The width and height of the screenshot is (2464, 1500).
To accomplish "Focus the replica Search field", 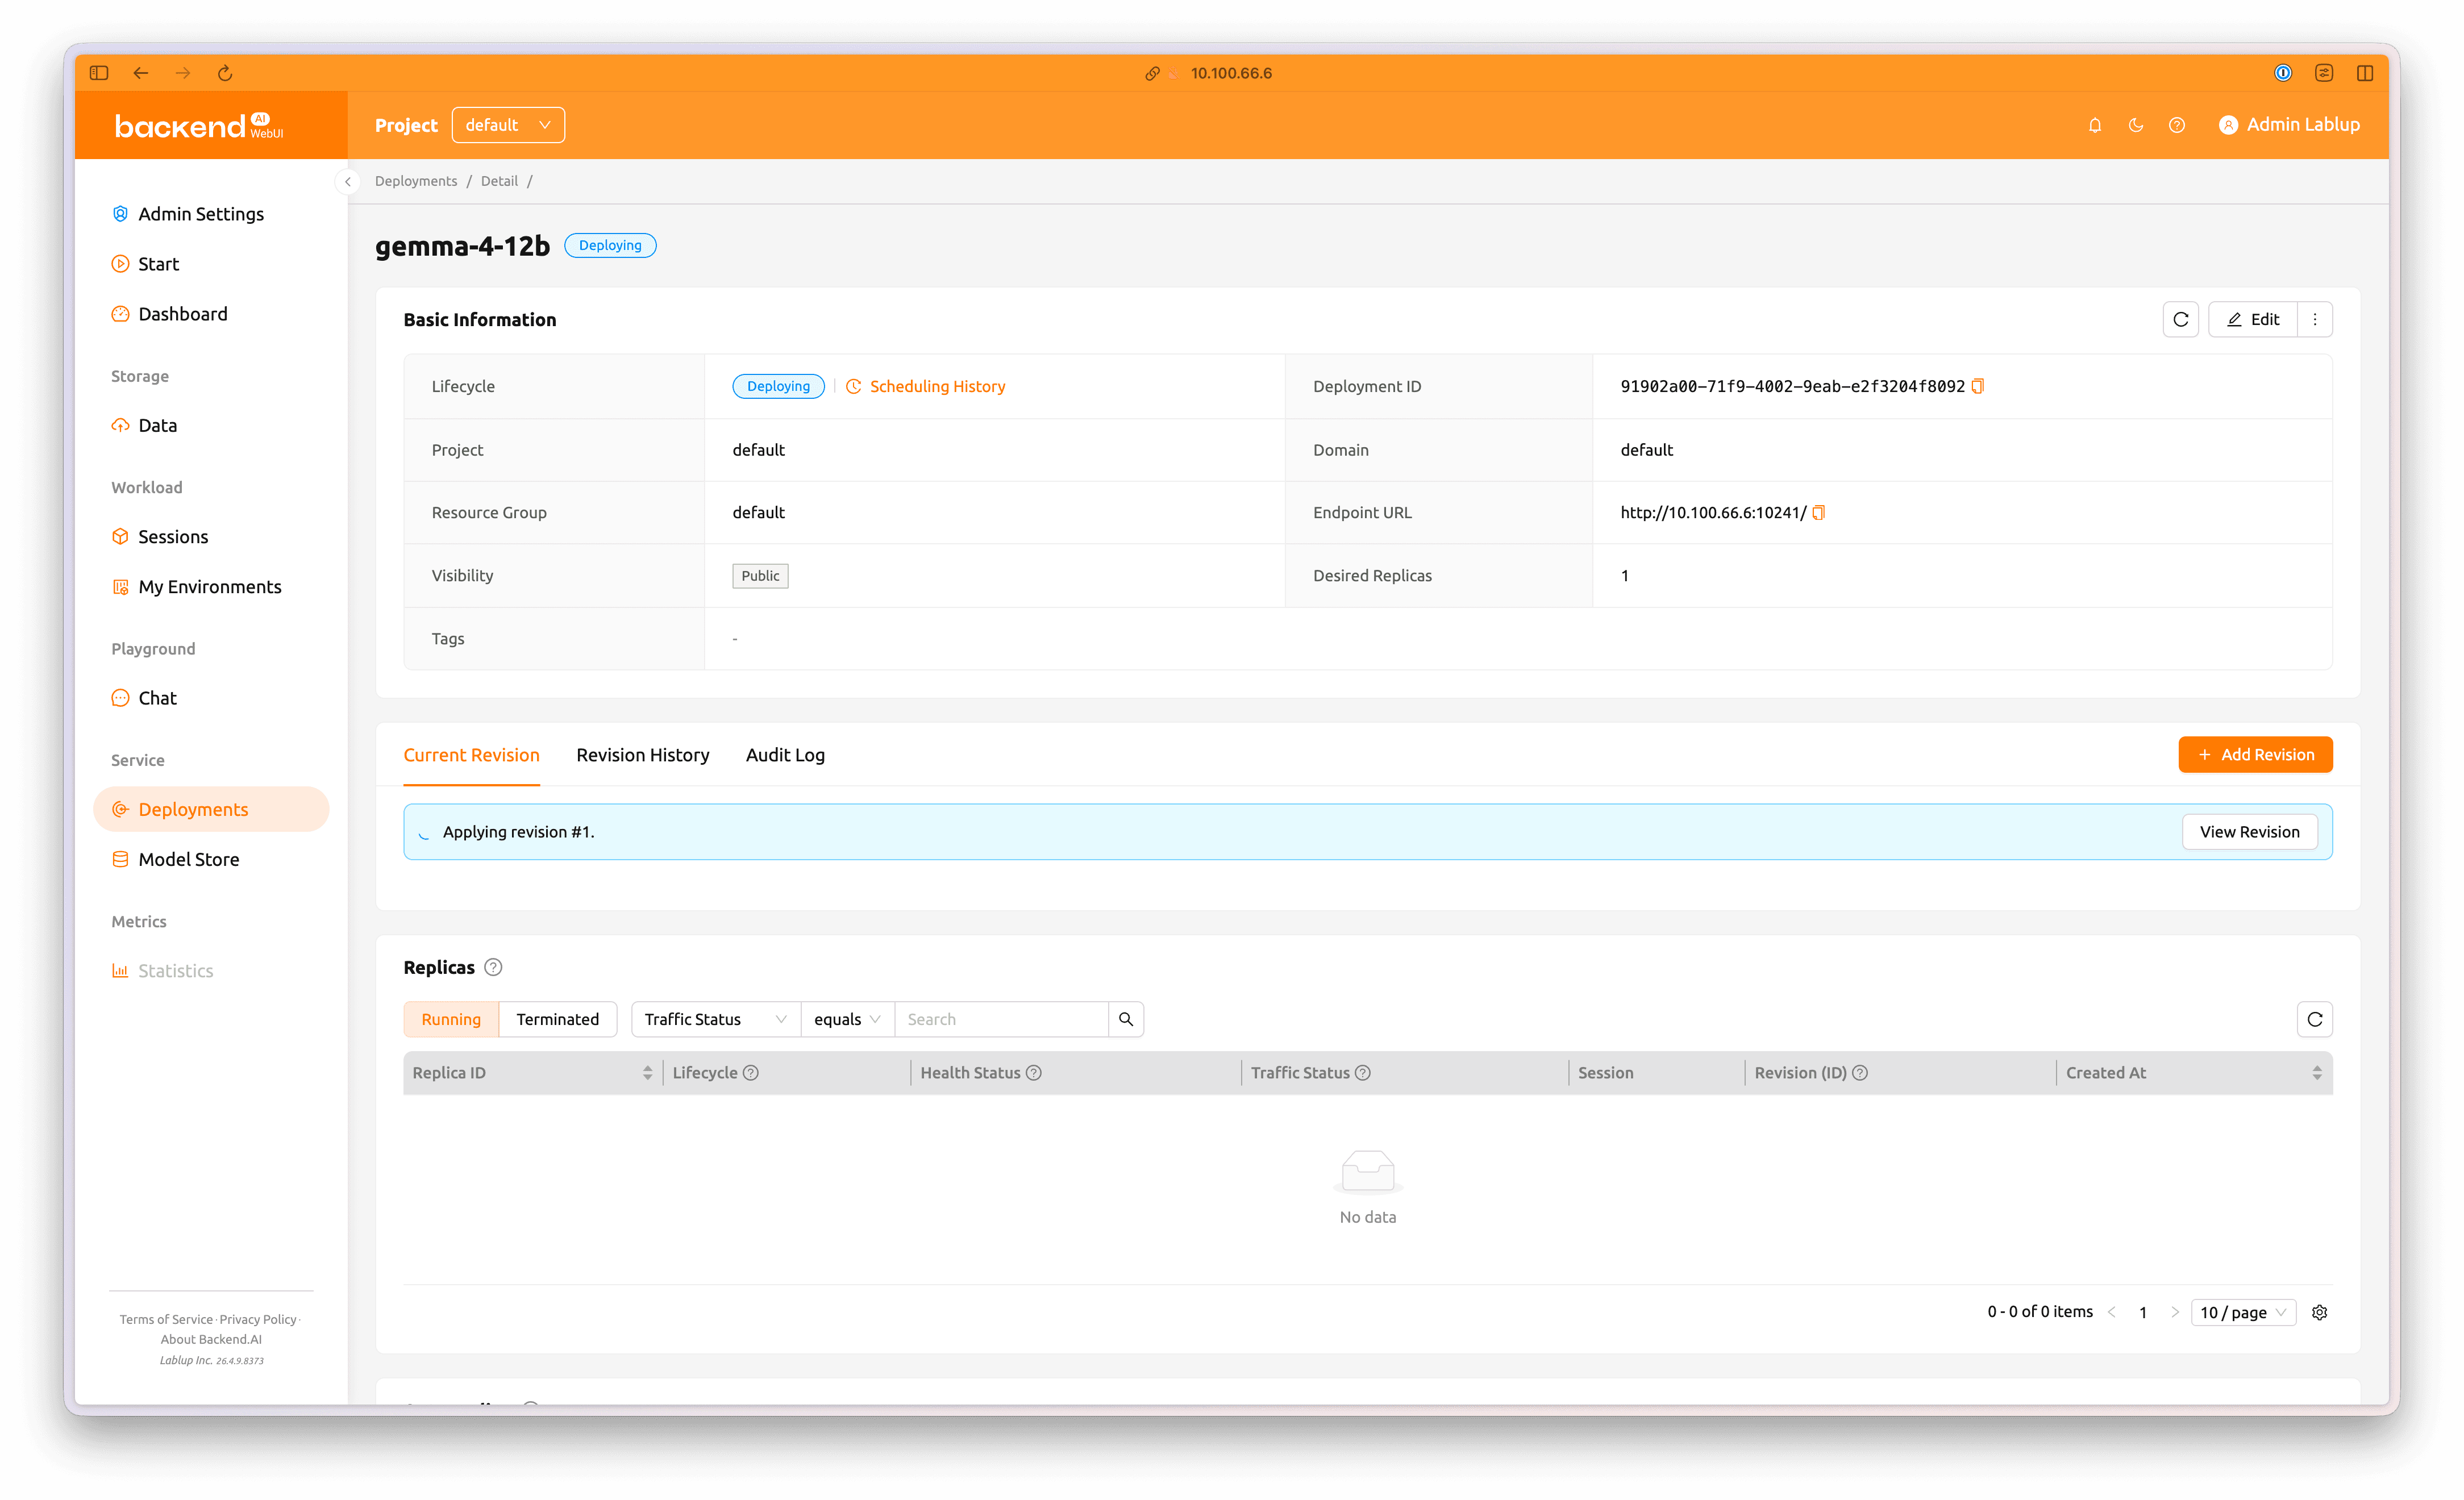I will [x=1001, y=1019].
